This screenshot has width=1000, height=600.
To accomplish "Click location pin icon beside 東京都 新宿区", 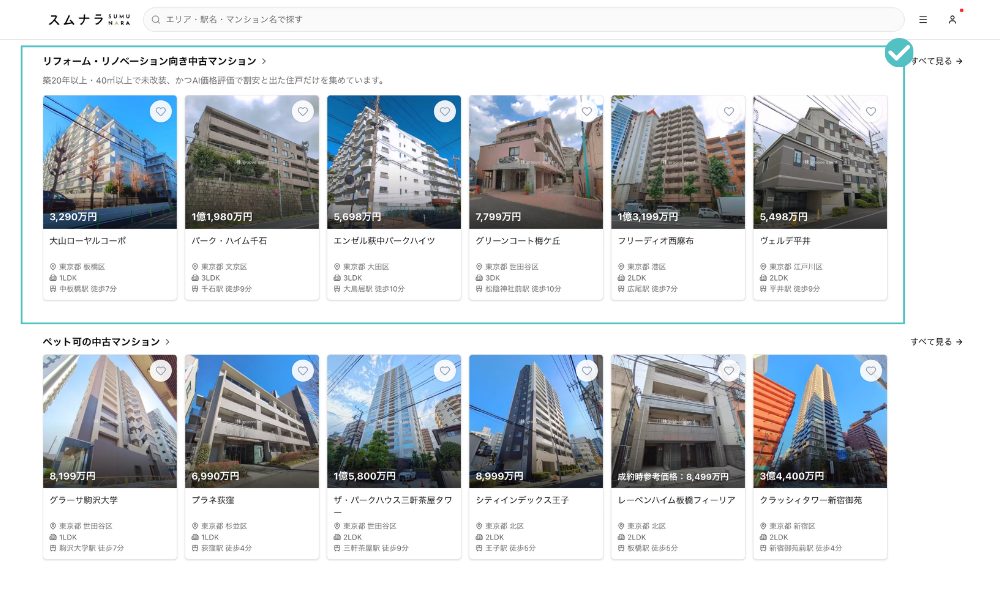I will click(x=763, y=526).
